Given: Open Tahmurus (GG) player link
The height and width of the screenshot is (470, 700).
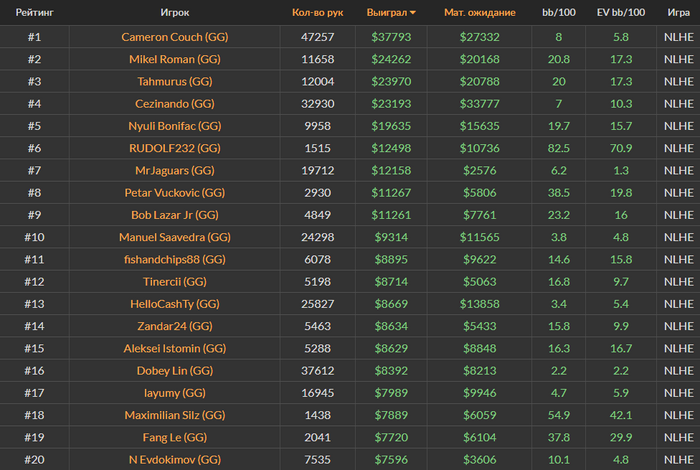Looking at the screenshot, I should (x=175, y=81).
